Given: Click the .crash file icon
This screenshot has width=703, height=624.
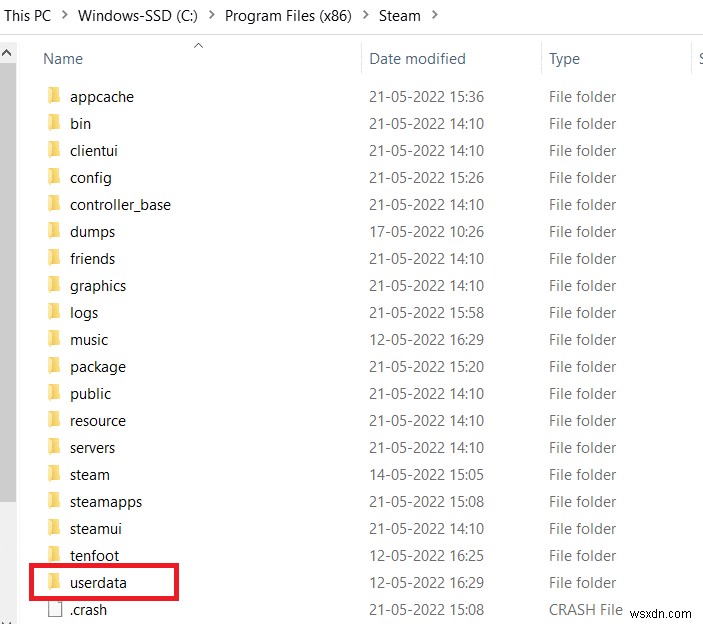Looking at the screenshot, I should coord(55,609).
